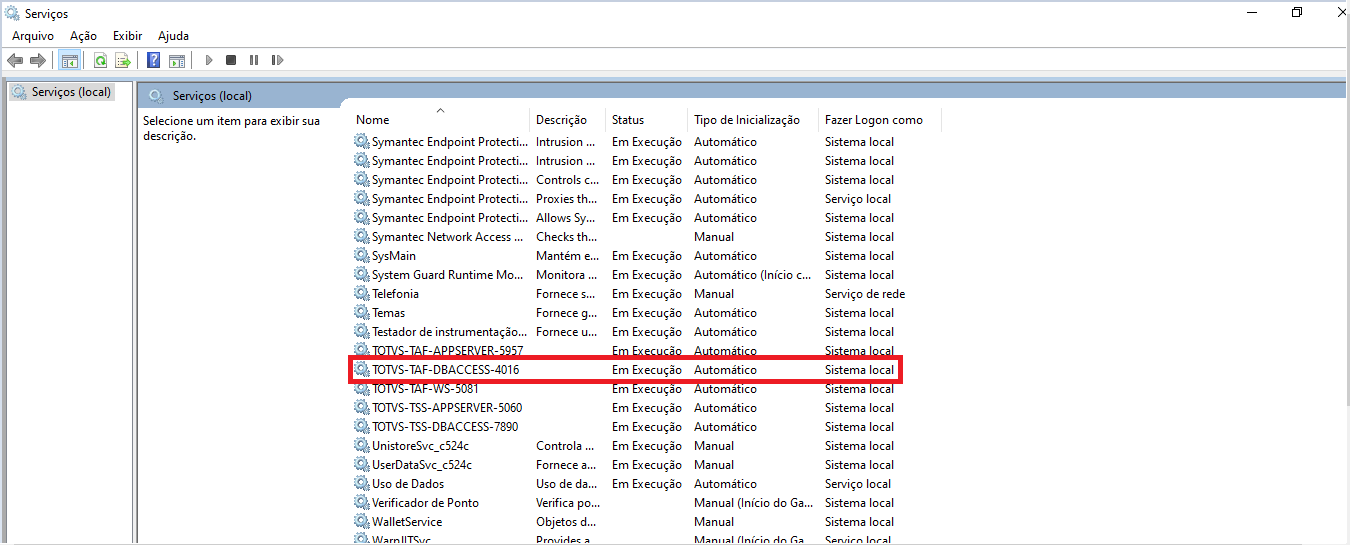Click gear icon beside Uso de Dados
The image size is (1350, 545).
coord(362,484)
